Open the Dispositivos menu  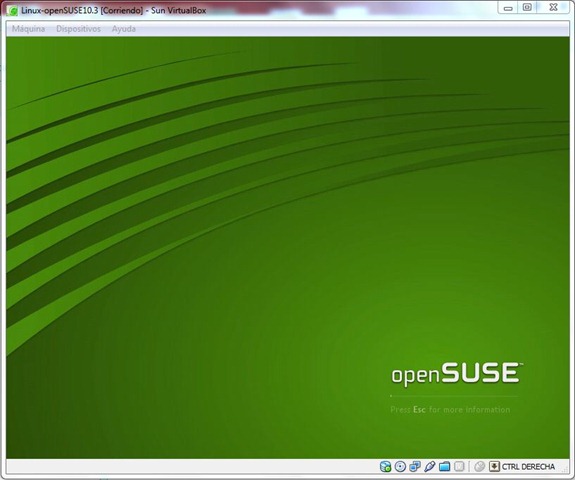point(78,29)
